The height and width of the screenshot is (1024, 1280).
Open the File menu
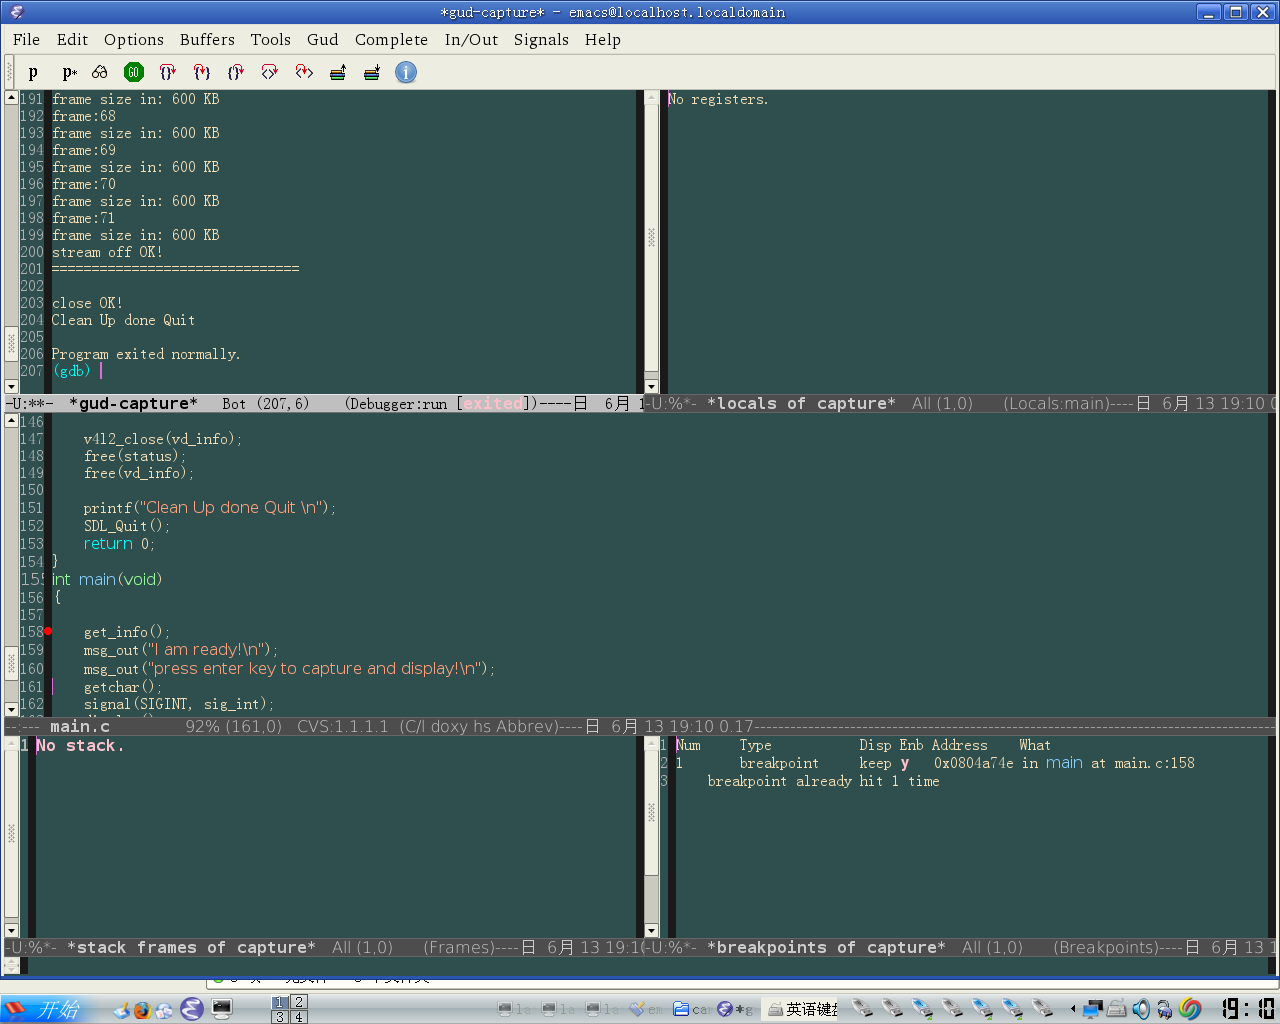(26, 39)
